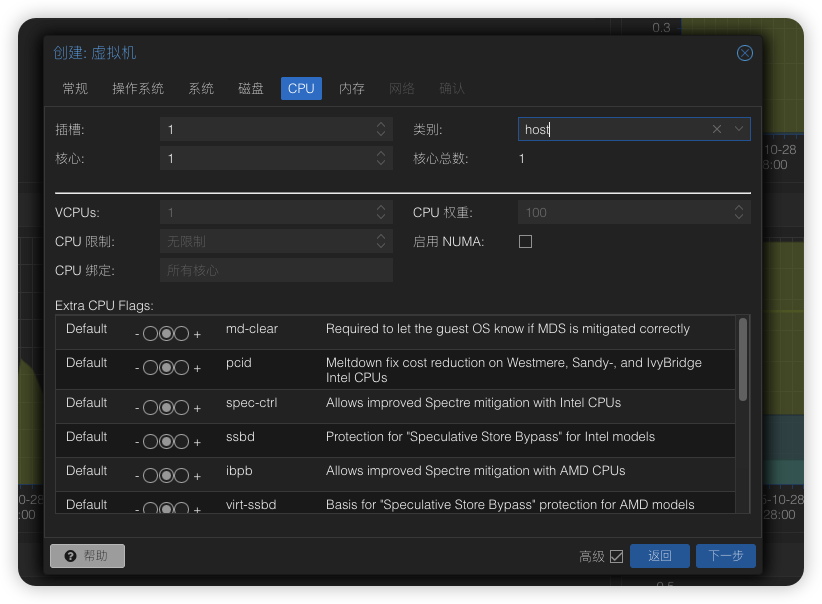
Task: Click the minus icon next to ibpb
Action: [x=137, y=476]
